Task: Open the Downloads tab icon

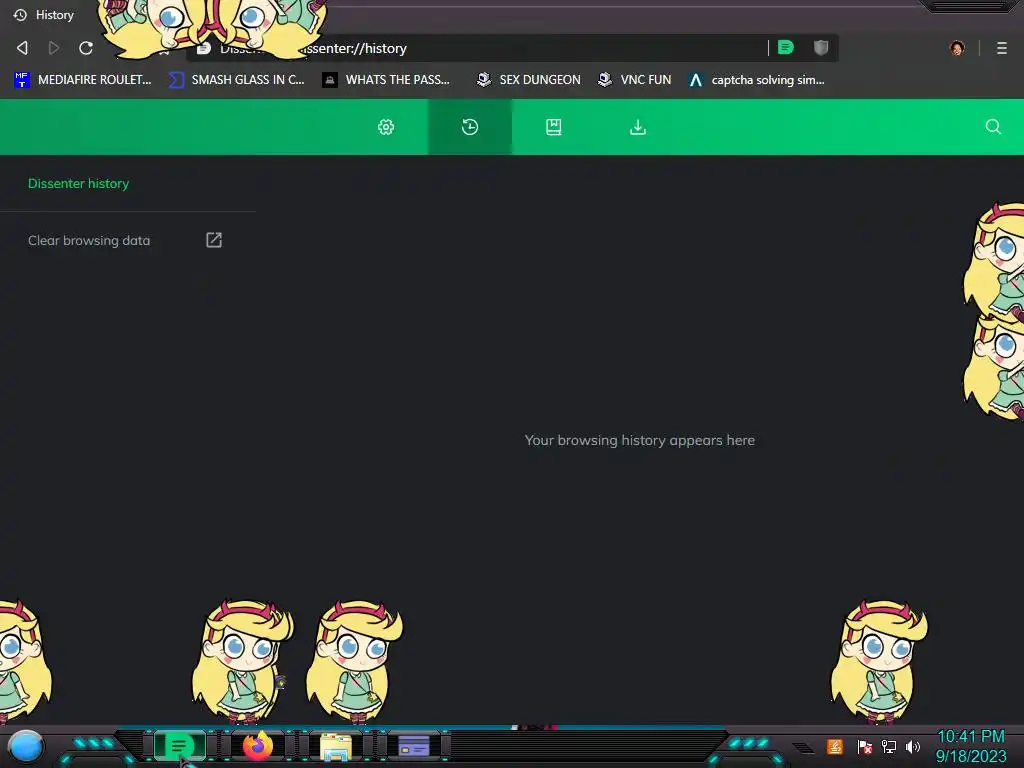Action: (x=638, y=127)
